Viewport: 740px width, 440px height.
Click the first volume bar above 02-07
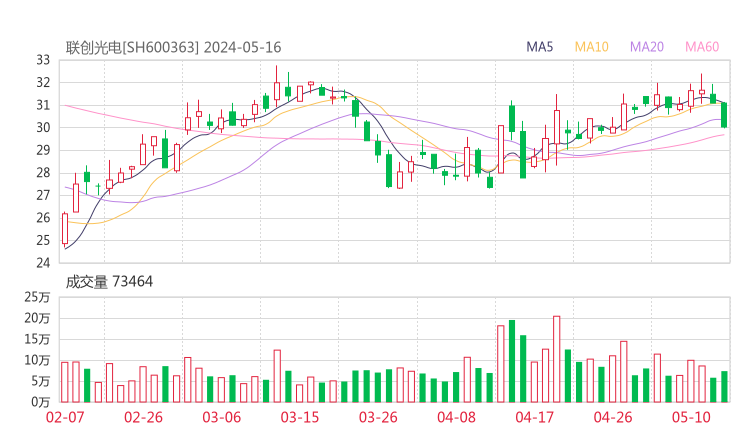click(x=65, y=382)
